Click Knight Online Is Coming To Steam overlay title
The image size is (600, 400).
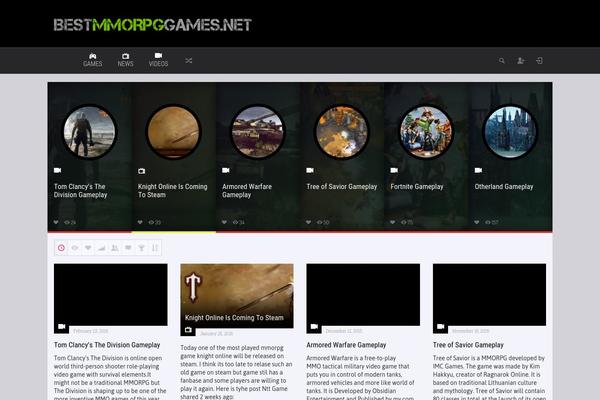coord(234,318)
